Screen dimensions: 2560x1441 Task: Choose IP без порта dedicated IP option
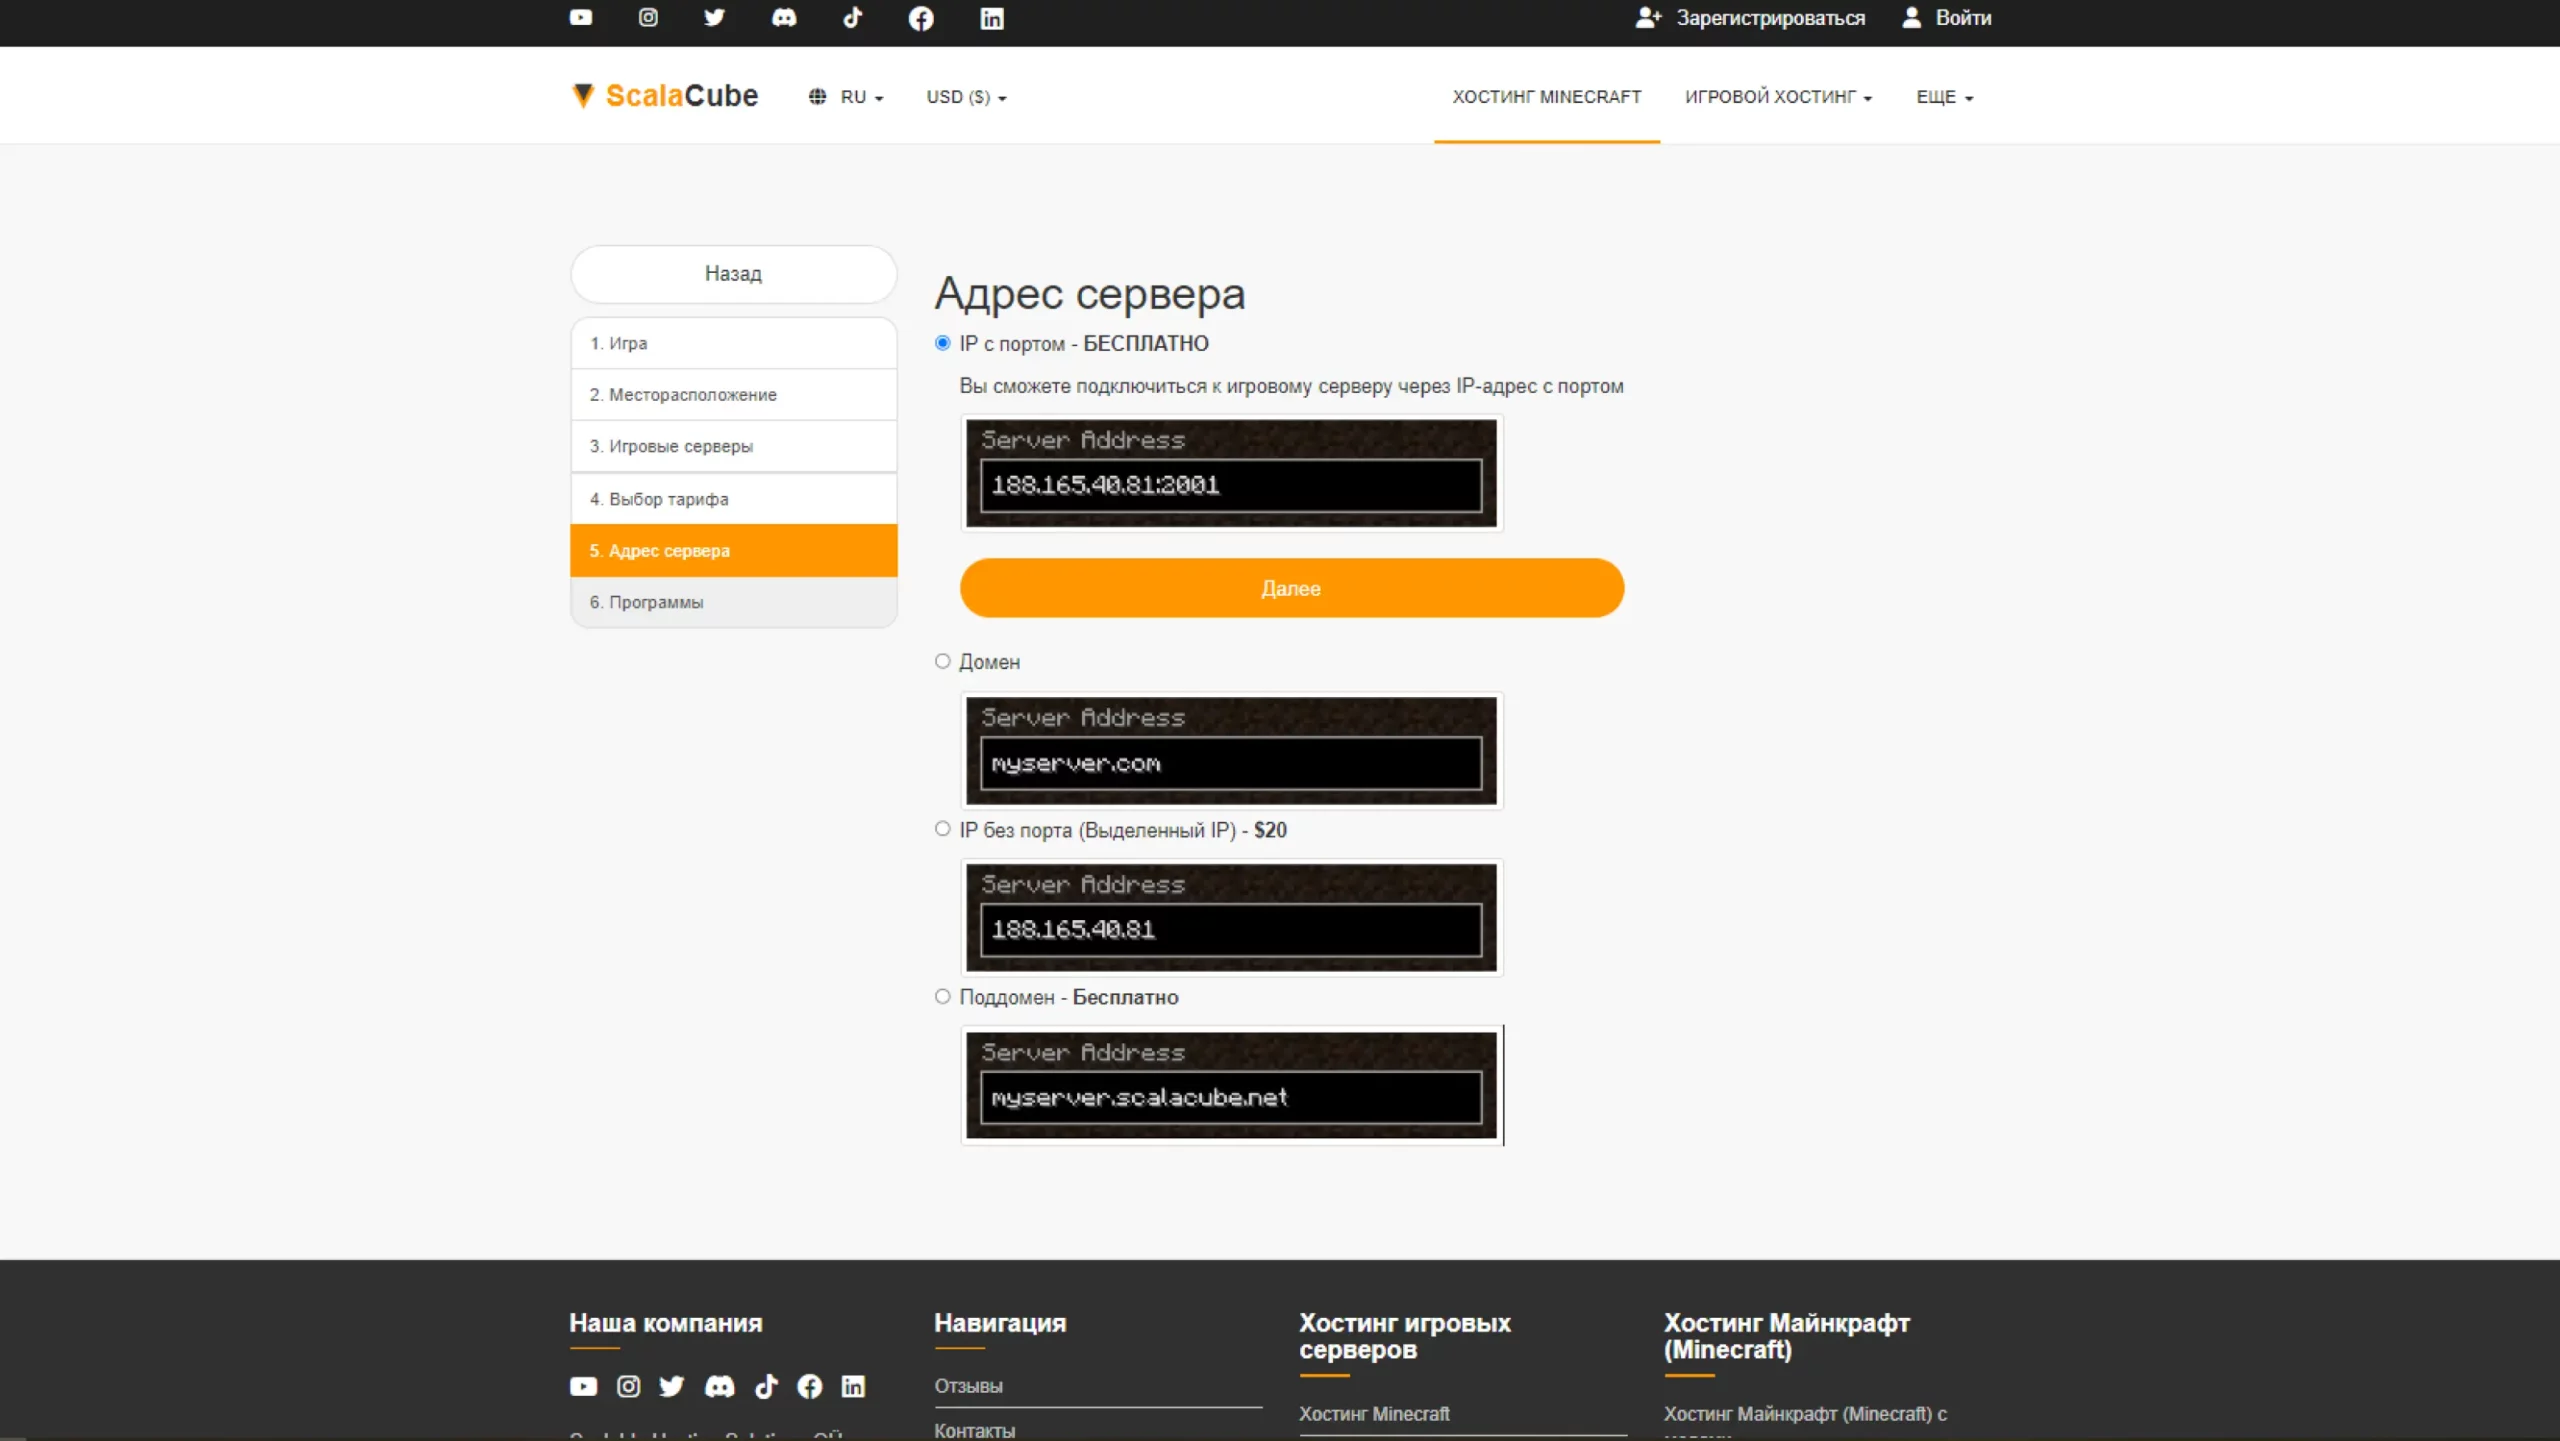(x=942, y=829)
